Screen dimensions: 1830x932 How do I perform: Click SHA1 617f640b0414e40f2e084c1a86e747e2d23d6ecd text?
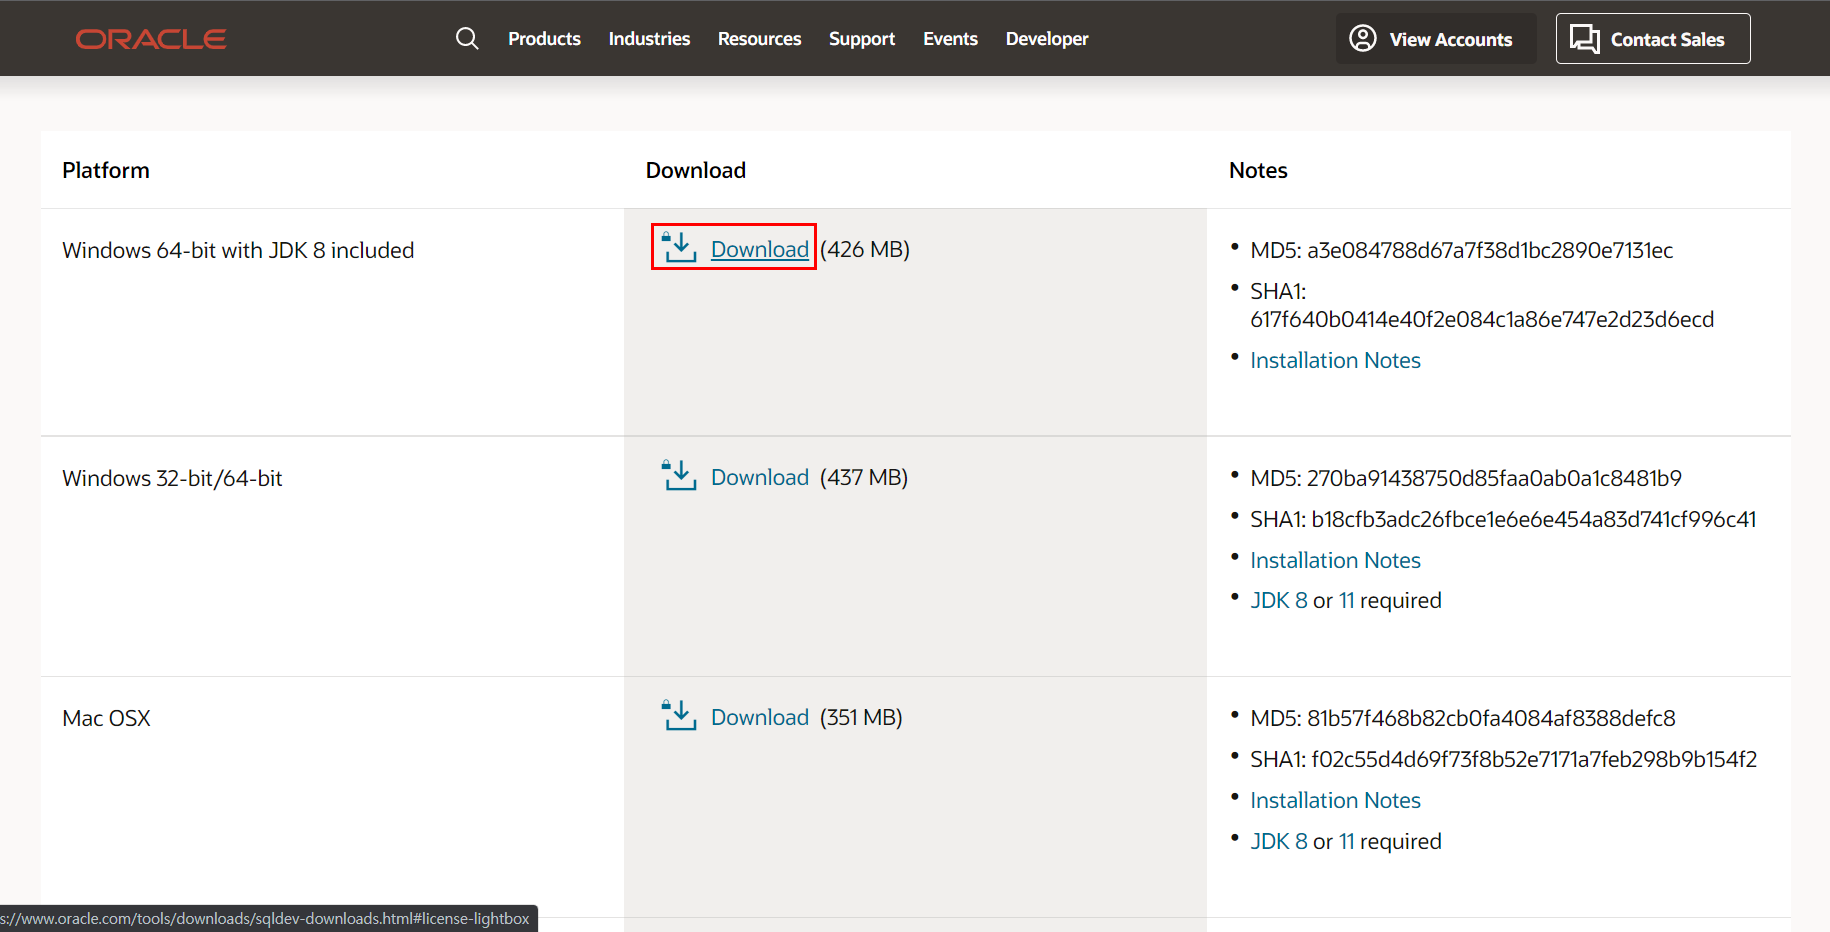click(1482, 305)
